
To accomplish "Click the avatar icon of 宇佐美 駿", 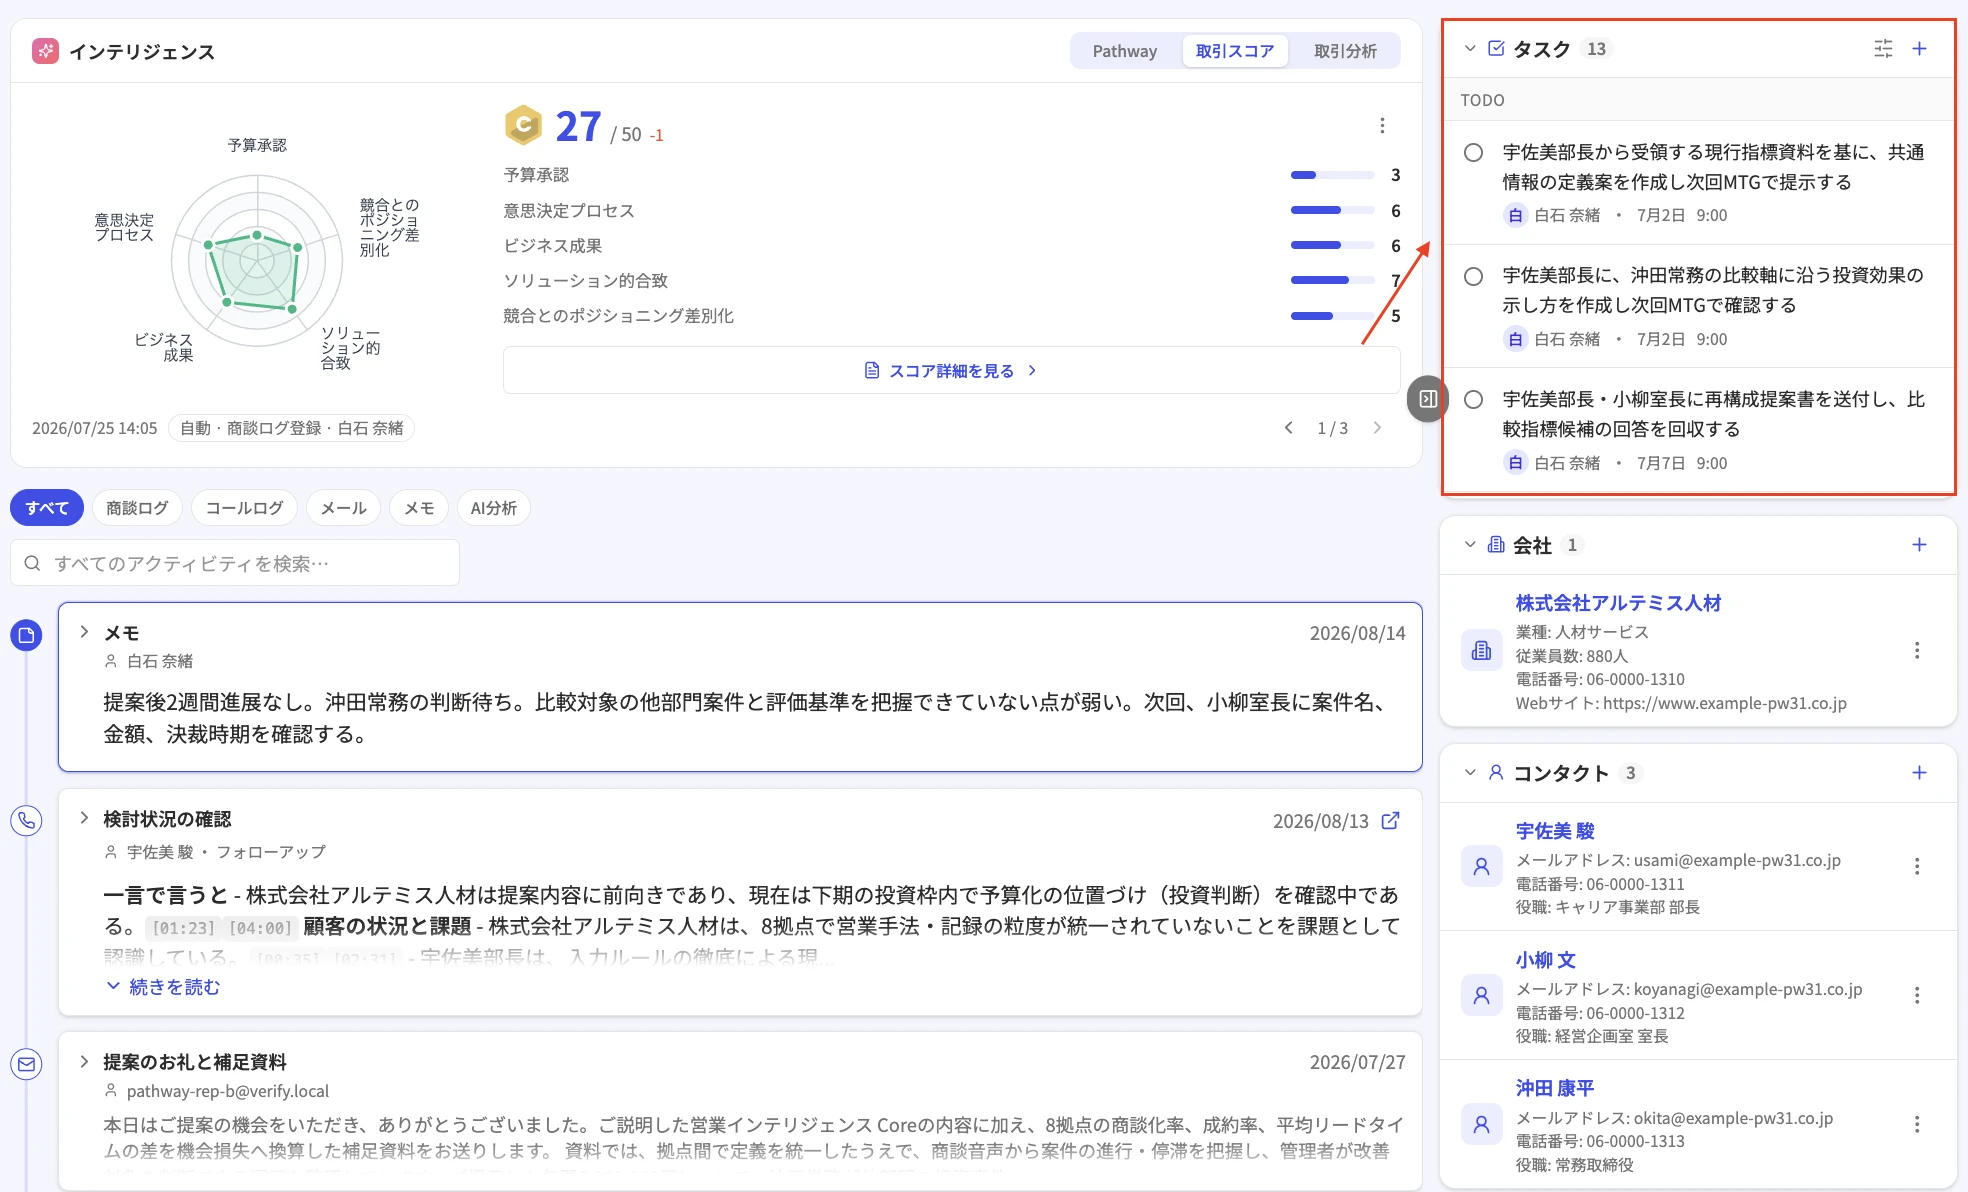I will [1482, 867].
